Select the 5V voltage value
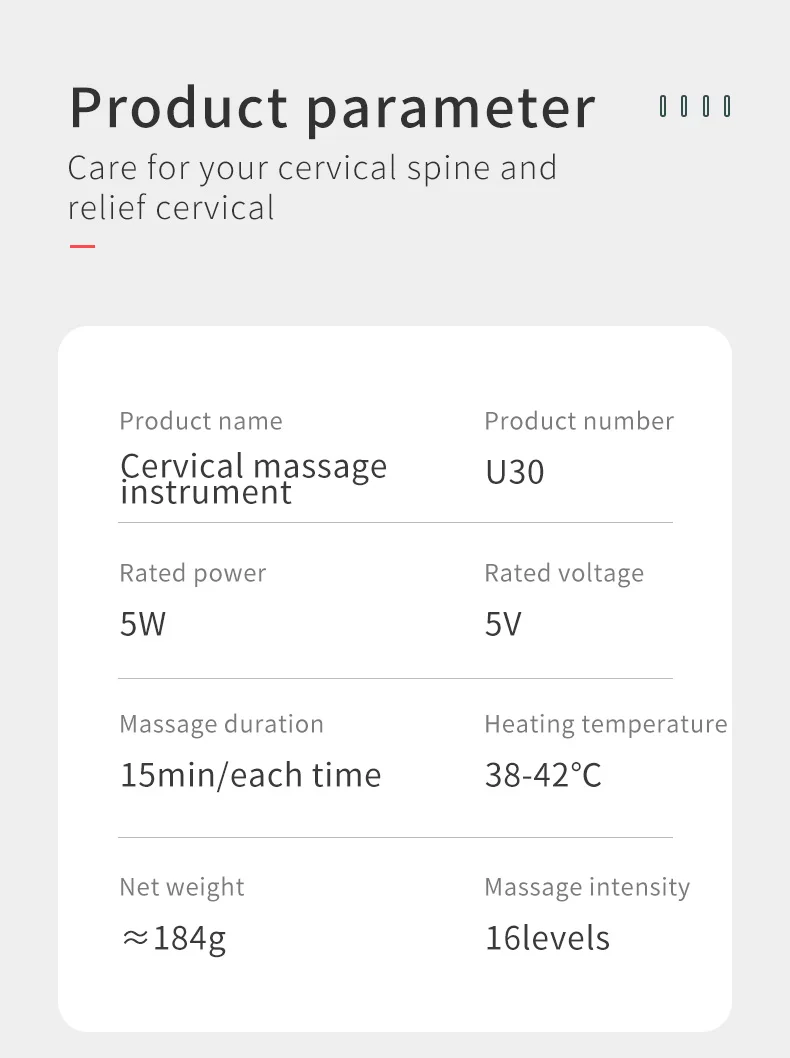Viewport: 790px width, 1058px height. (503, 623)
